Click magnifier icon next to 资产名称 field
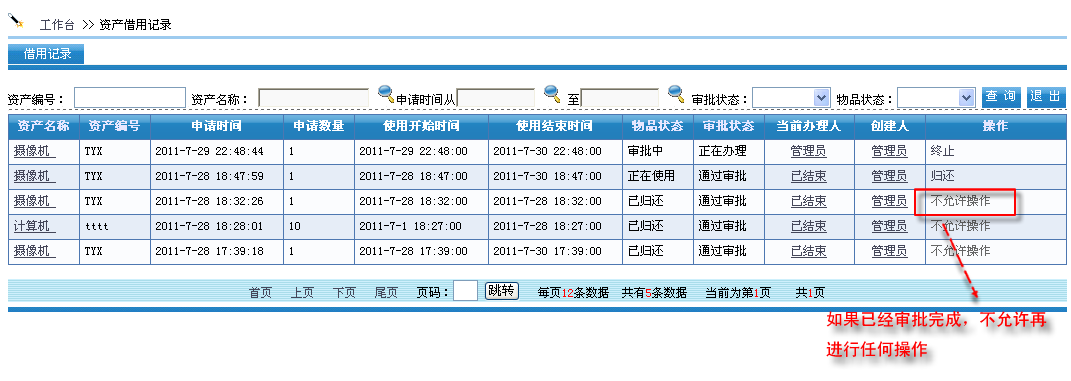Screen dimensions: 1071x381 pyautogui.click(x=386, y=93)
